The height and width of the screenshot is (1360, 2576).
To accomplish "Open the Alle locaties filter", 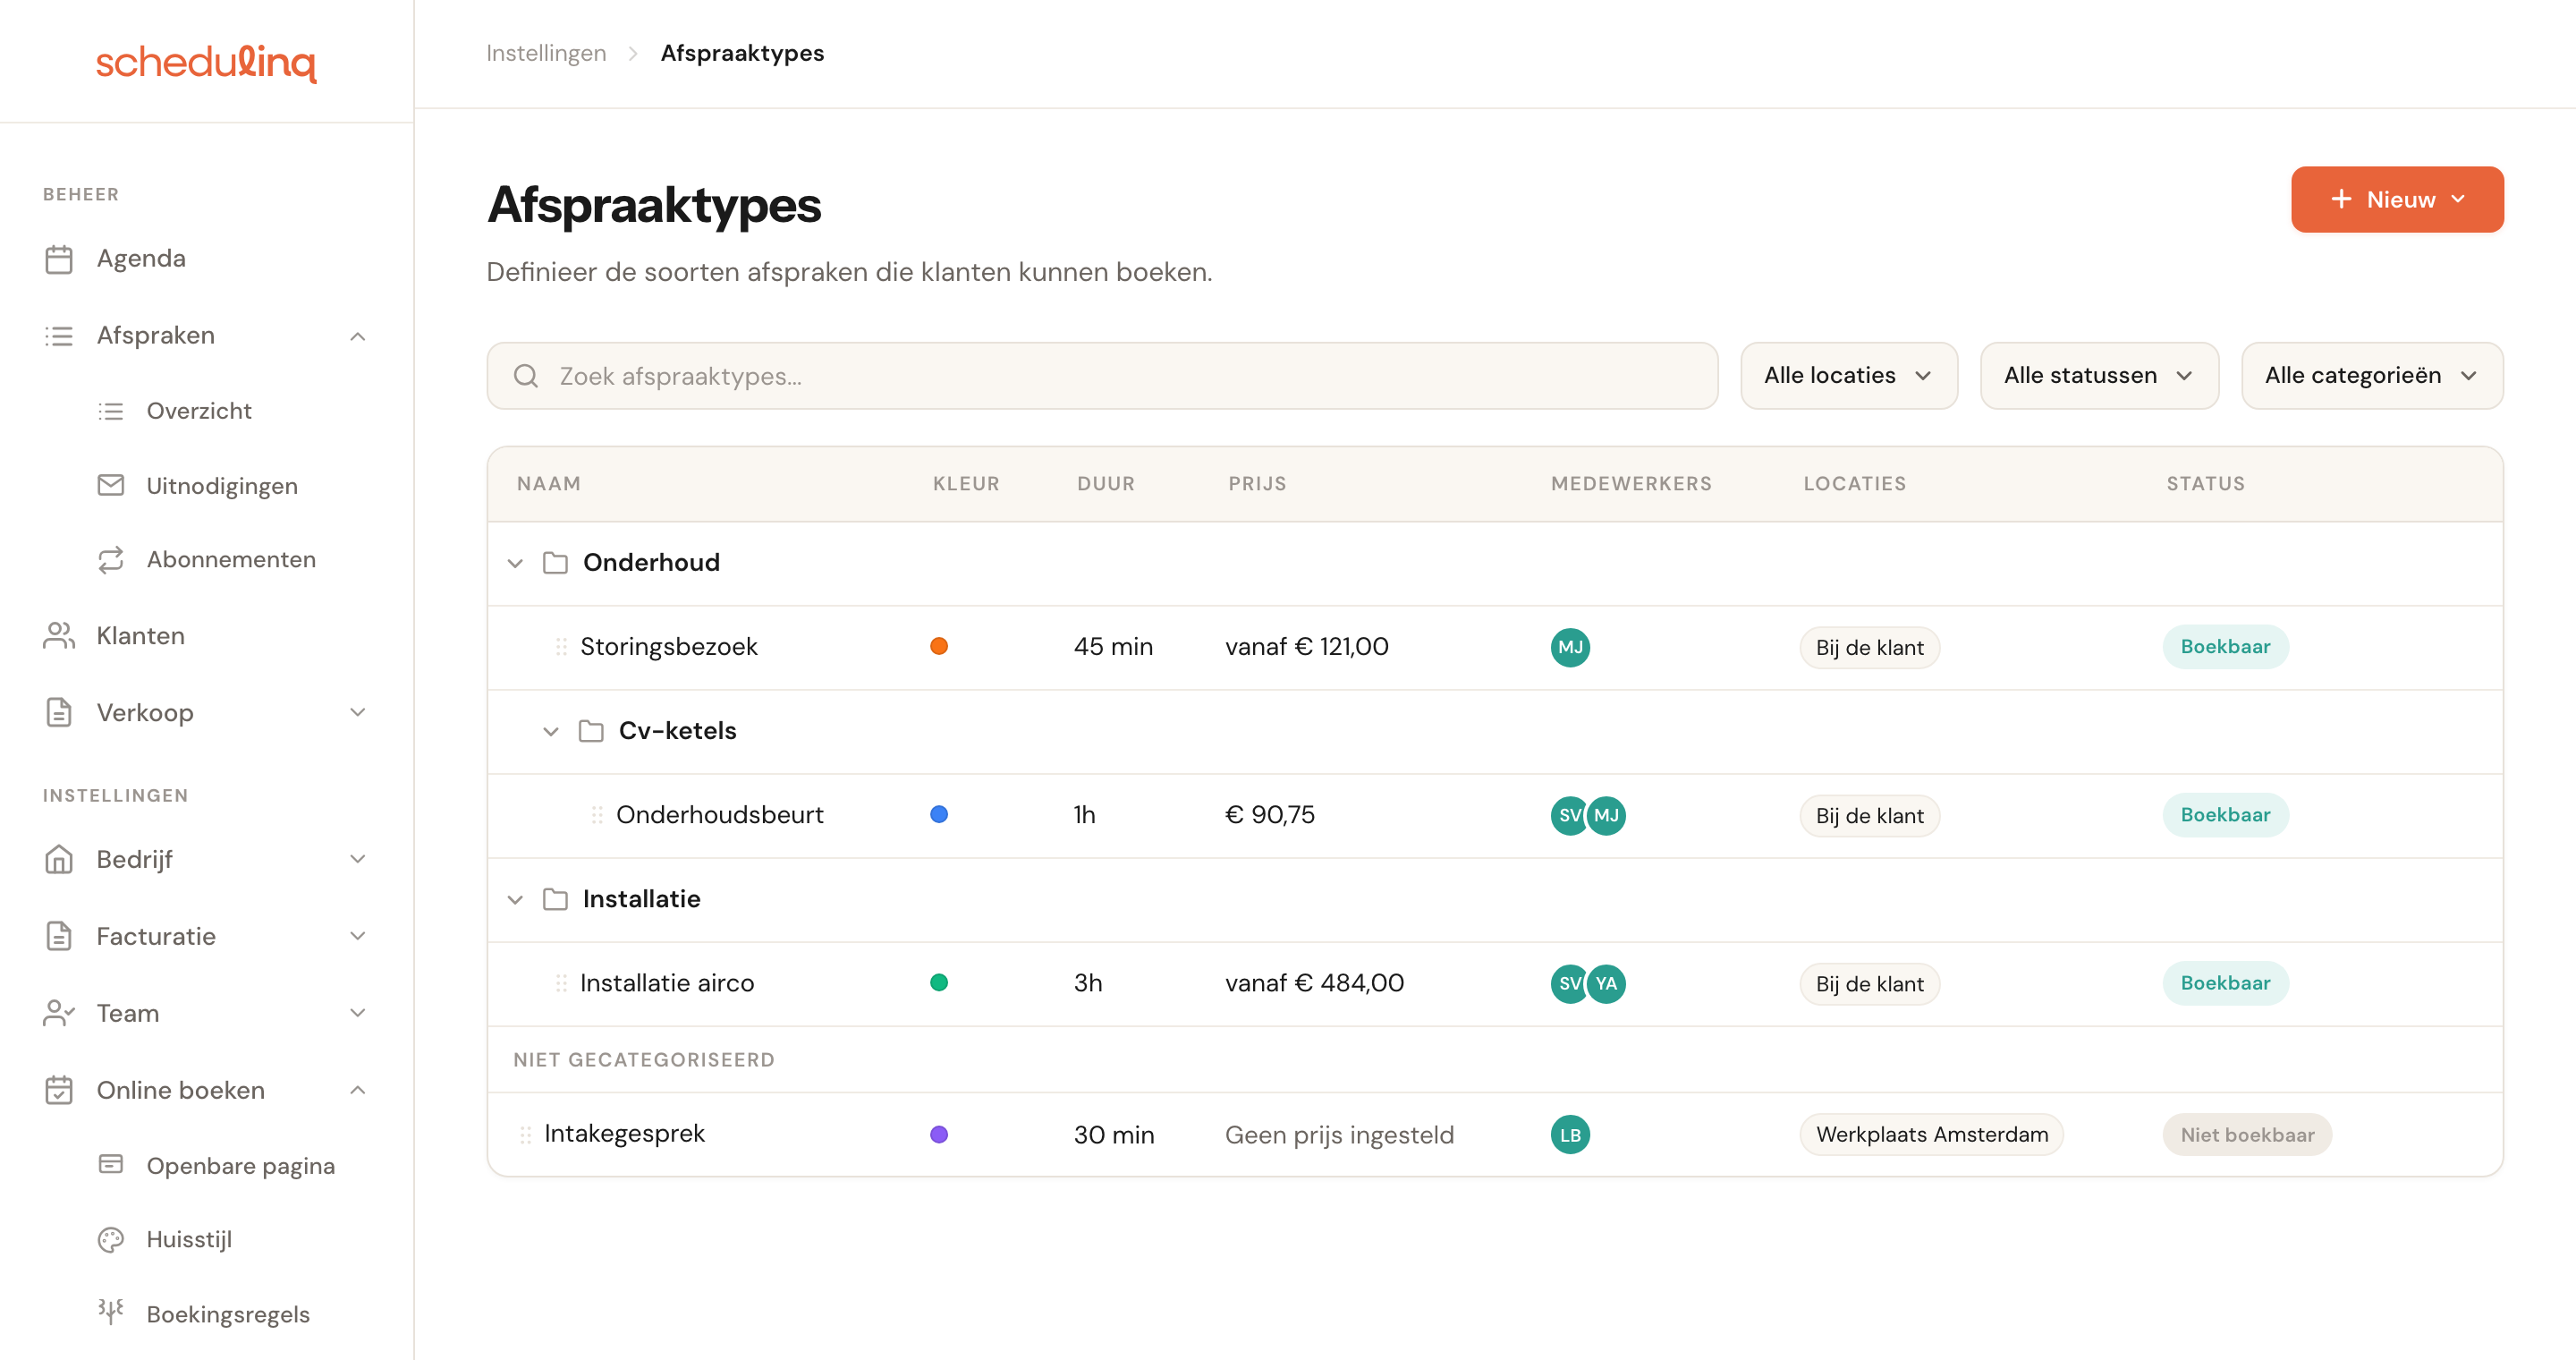I will point(1848,376).
